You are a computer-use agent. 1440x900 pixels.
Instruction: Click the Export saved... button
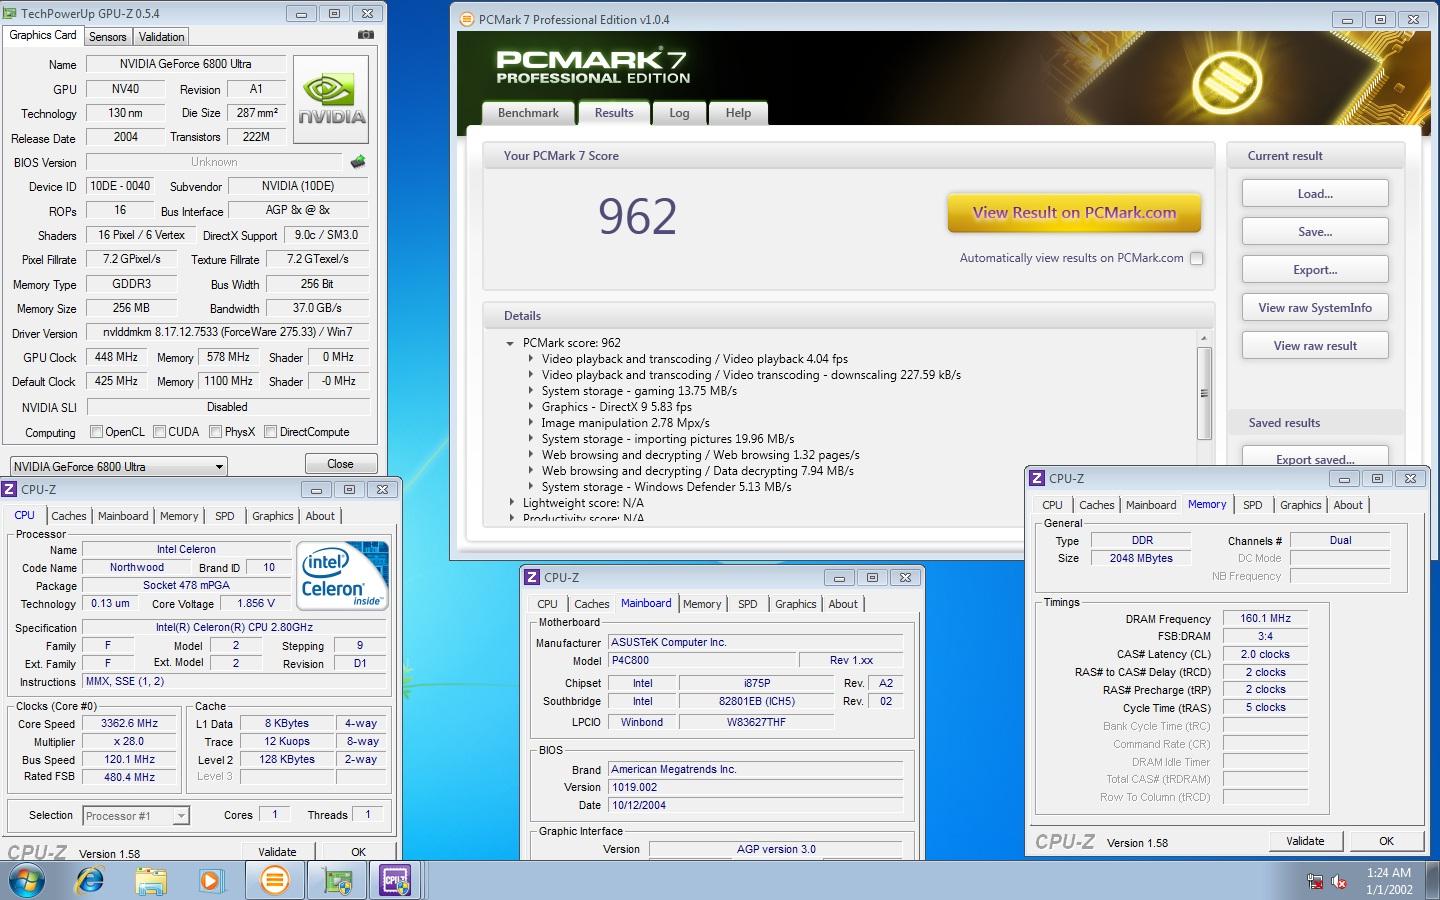coord(1315,458)
